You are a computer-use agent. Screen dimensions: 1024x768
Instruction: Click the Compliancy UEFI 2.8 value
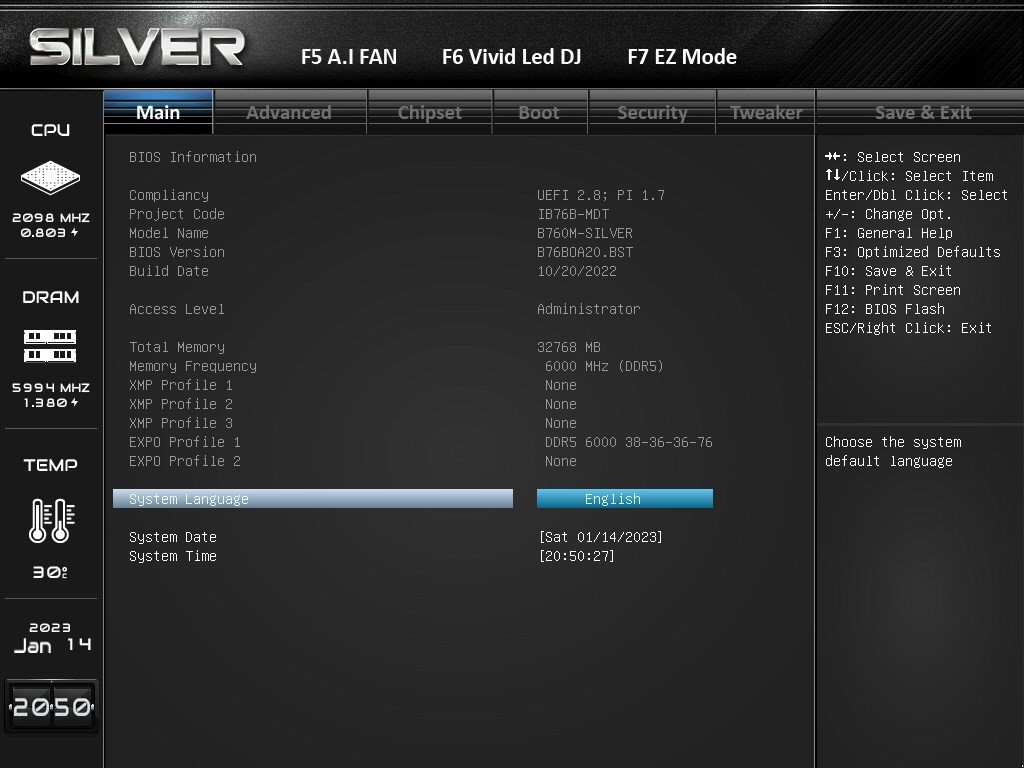tap(601, 195)
